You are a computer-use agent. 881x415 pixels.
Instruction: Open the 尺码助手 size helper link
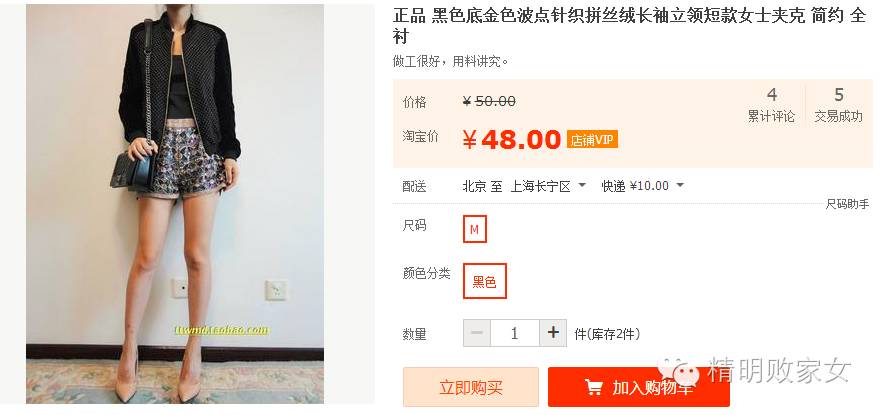tap(847, 204)
